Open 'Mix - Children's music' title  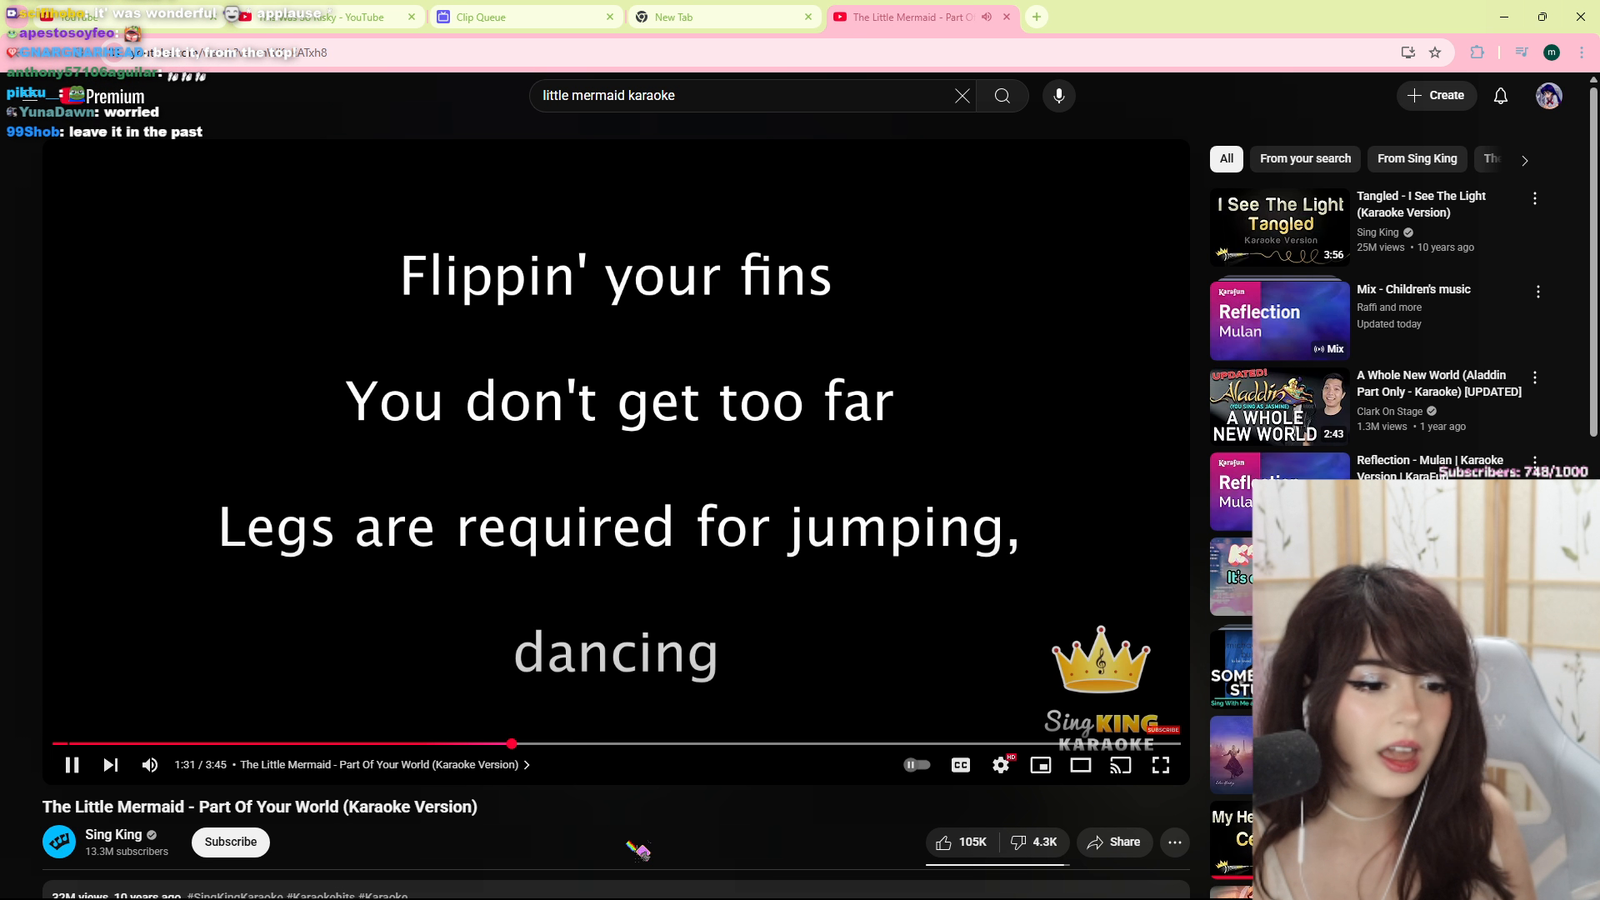1414,289
